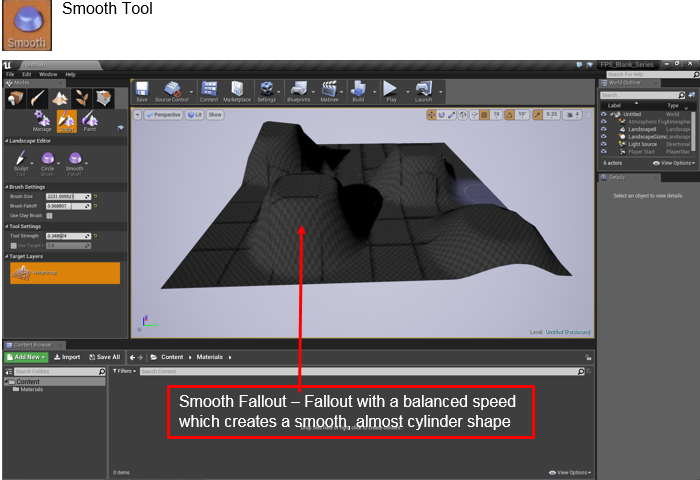Viewport: 700px width, 480px height.
Task: Toggle visibility of Atmospheric Fog actor
Action: (604, 121)
